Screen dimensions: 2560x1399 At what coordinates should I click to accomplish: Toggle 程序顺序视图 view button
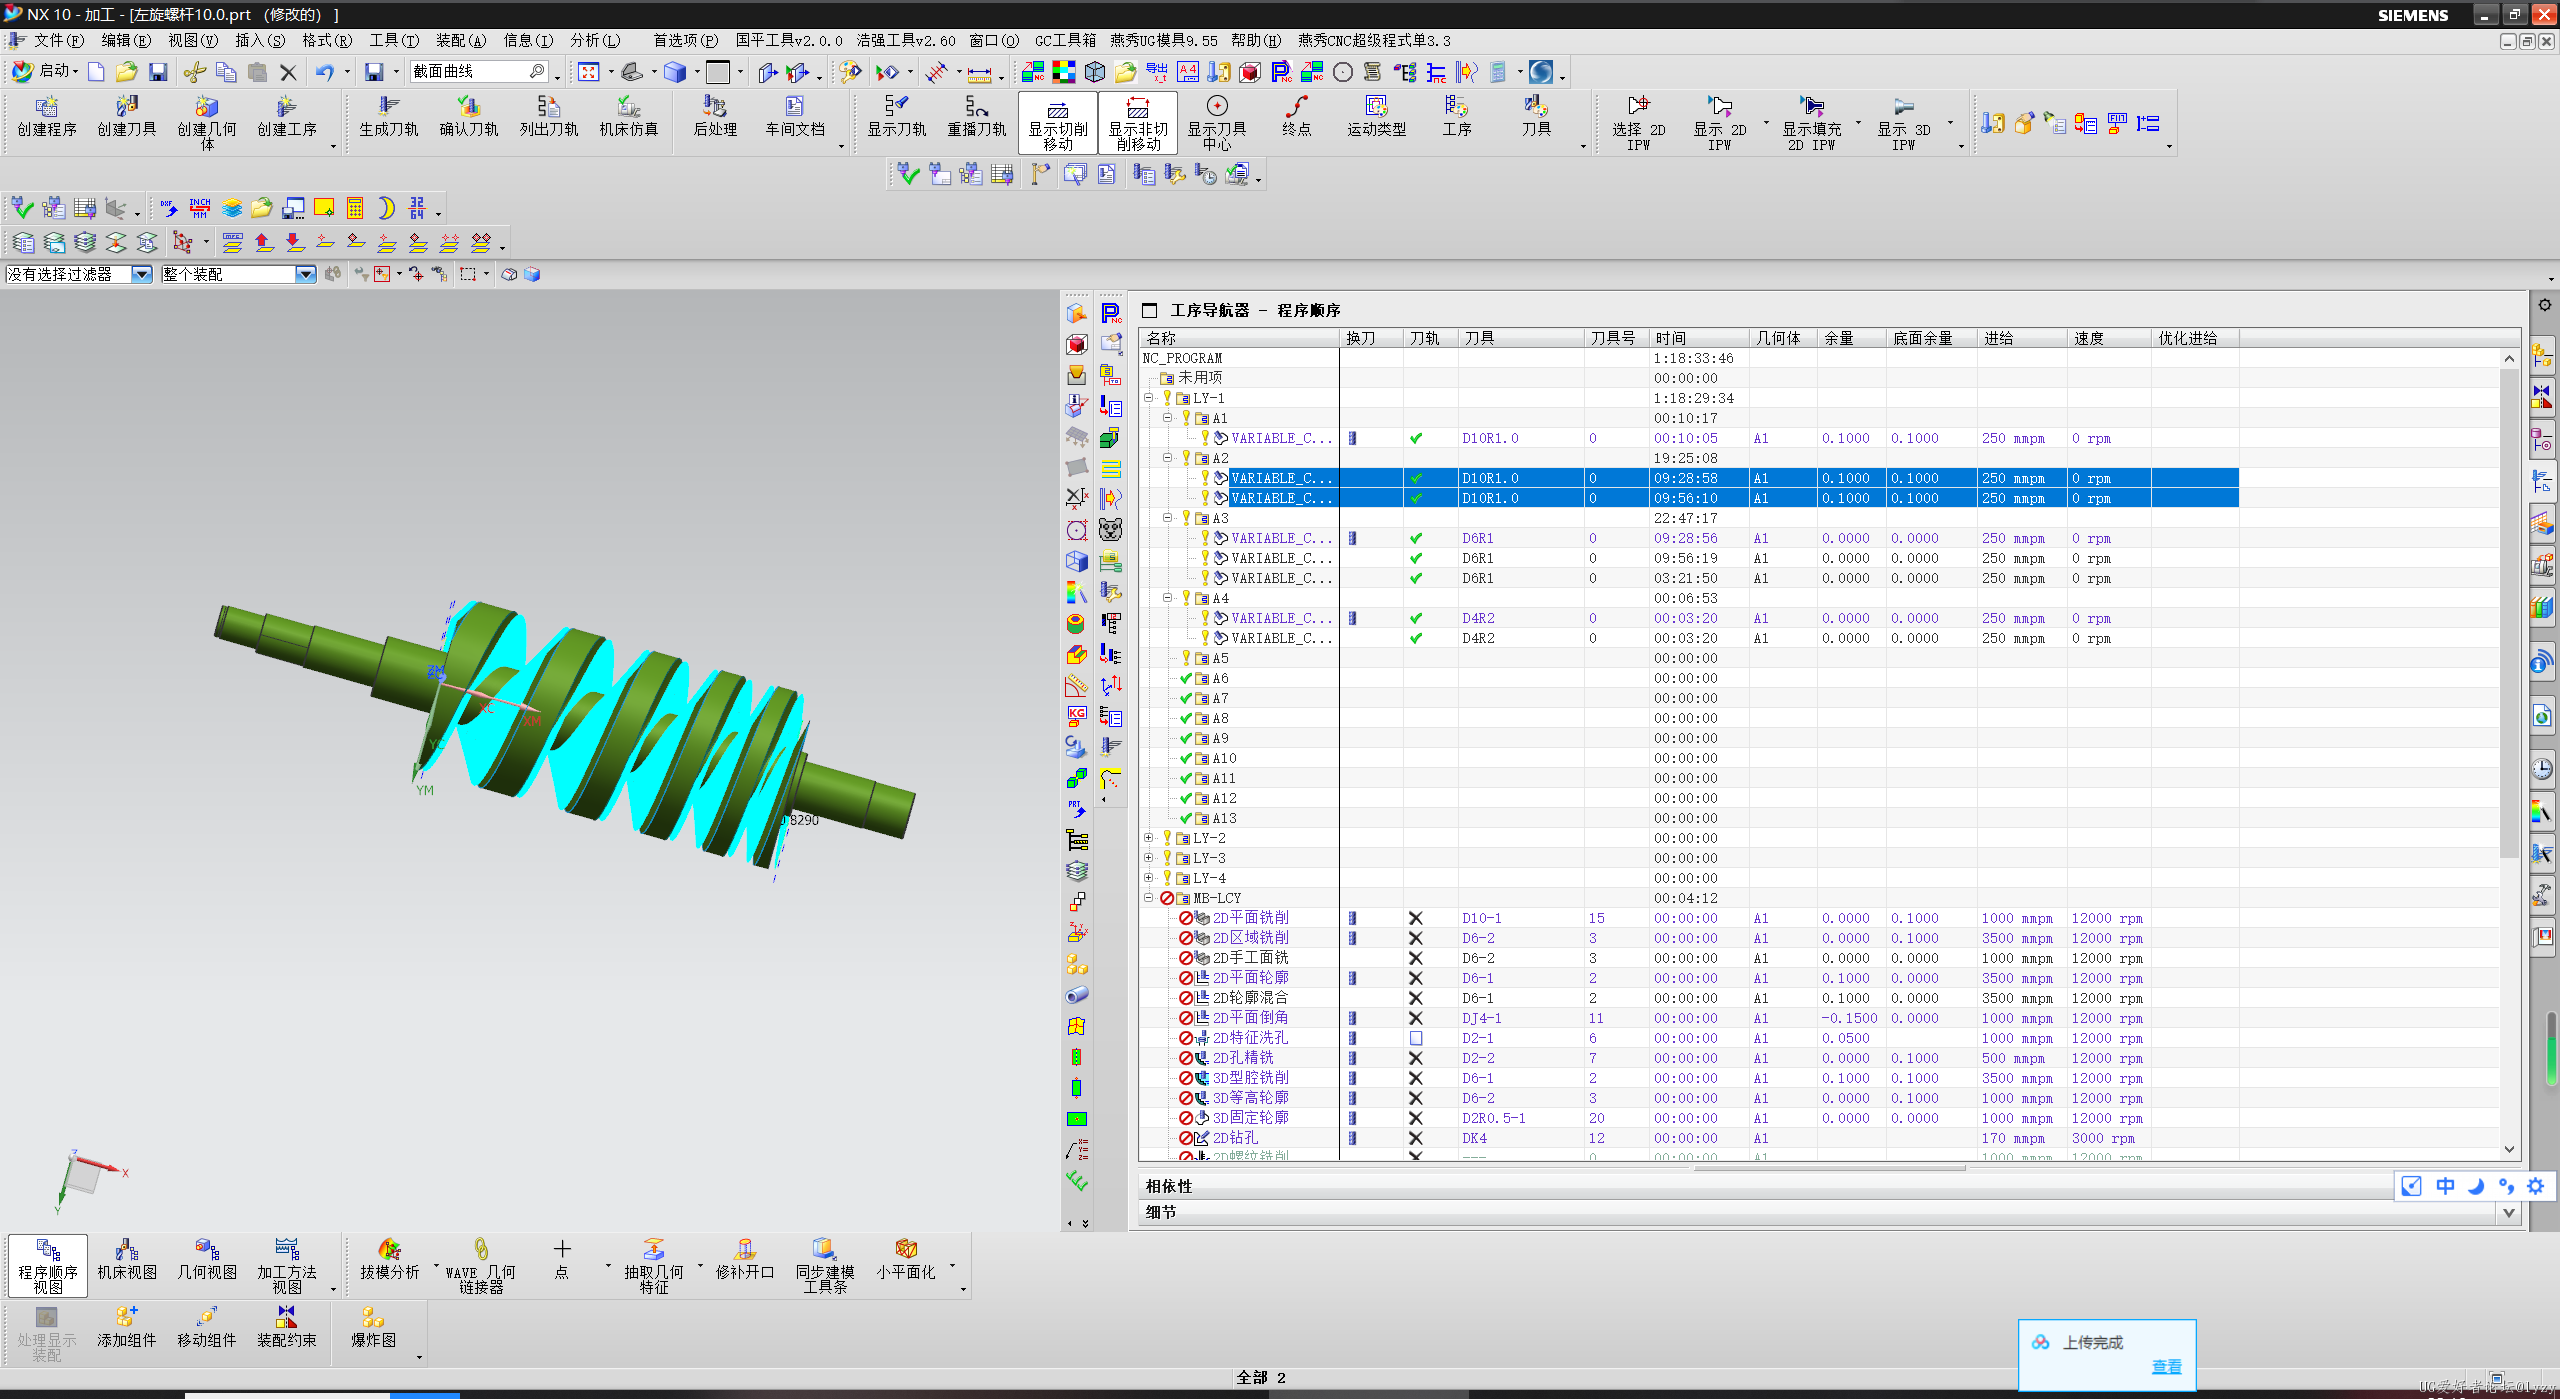48,1266
